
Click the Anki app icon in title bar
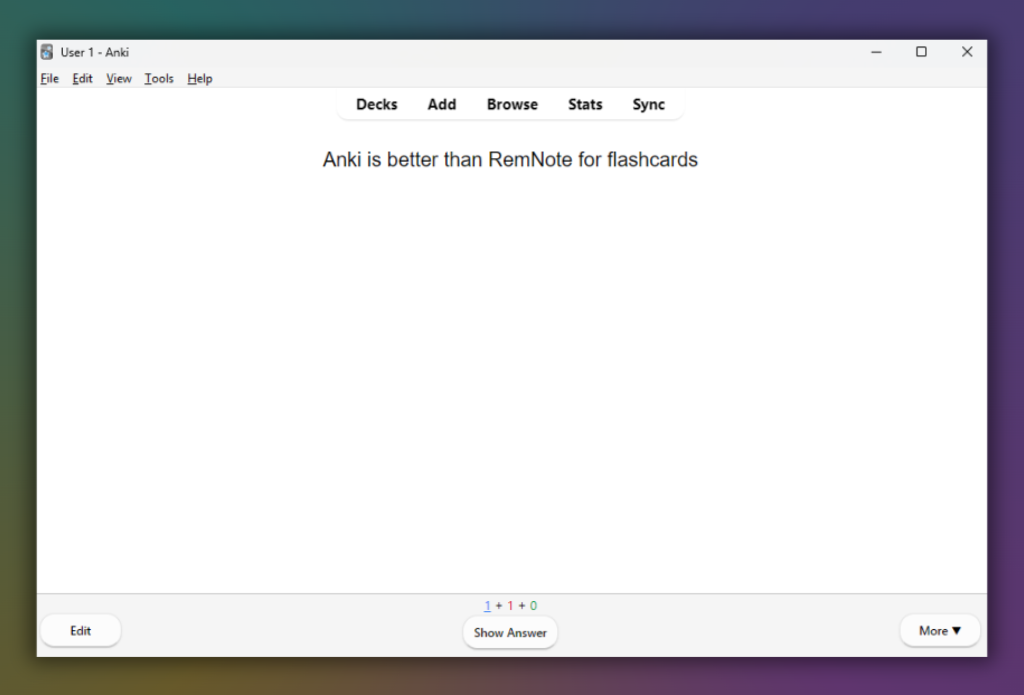(46, 51)
